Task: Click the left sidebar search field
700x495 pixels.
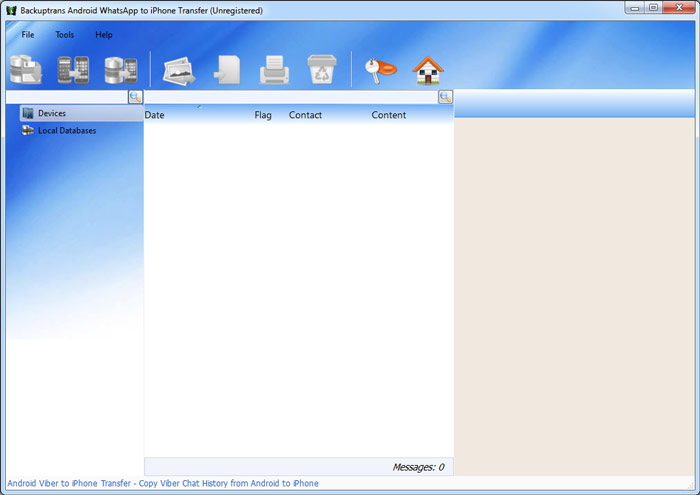Action: click(66, 97)
